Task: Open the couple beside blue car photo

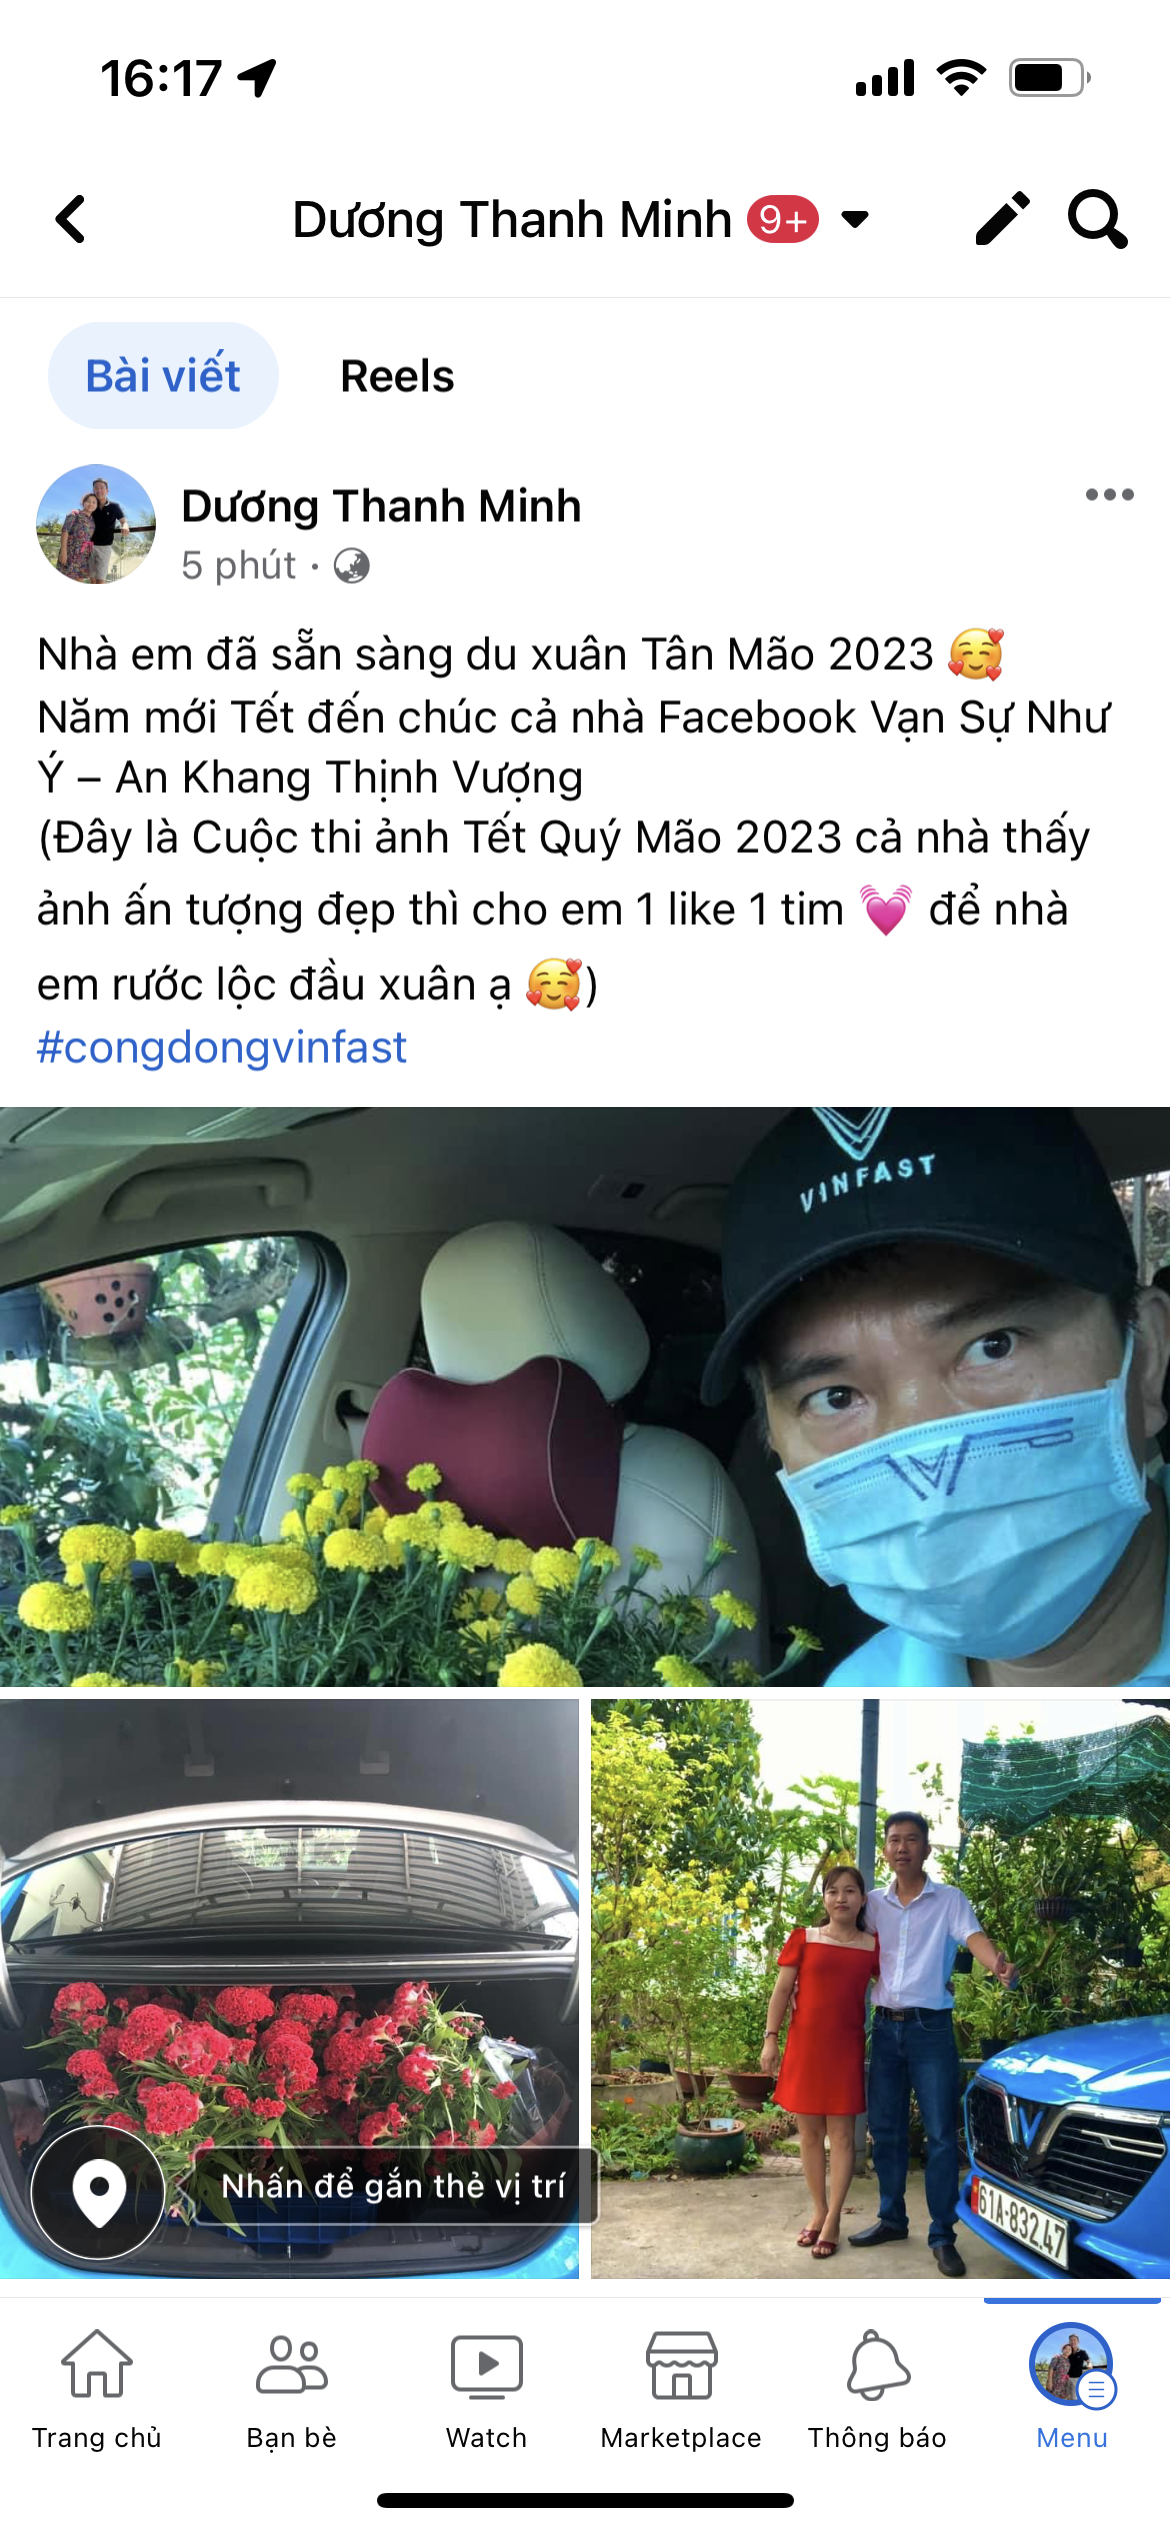Action: click(880, 1988)
